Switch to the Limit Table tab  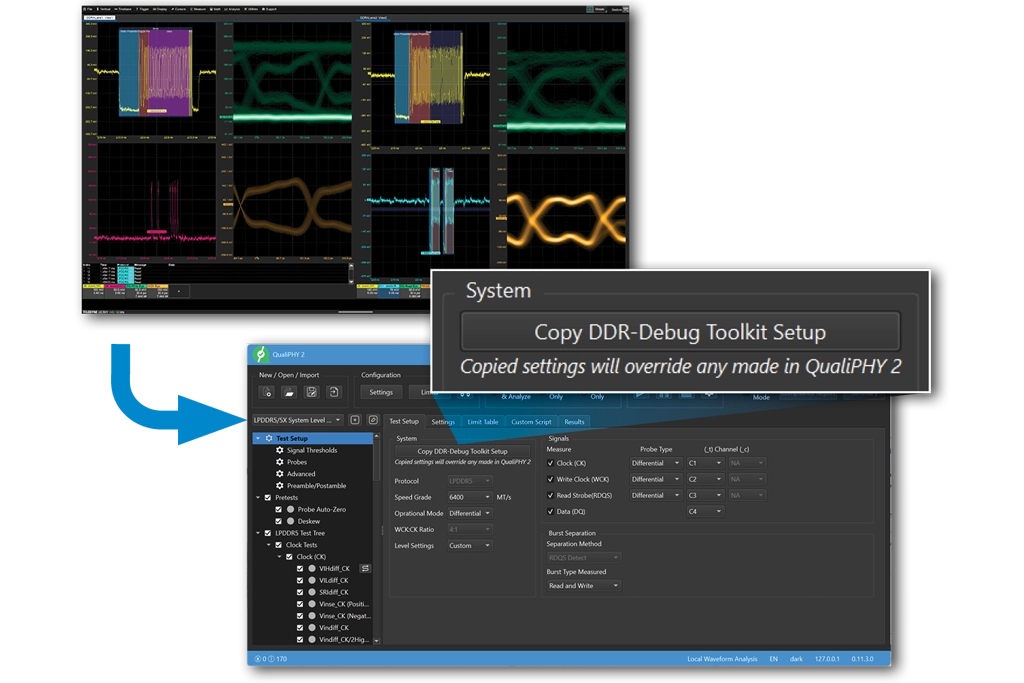pos(482,422)
